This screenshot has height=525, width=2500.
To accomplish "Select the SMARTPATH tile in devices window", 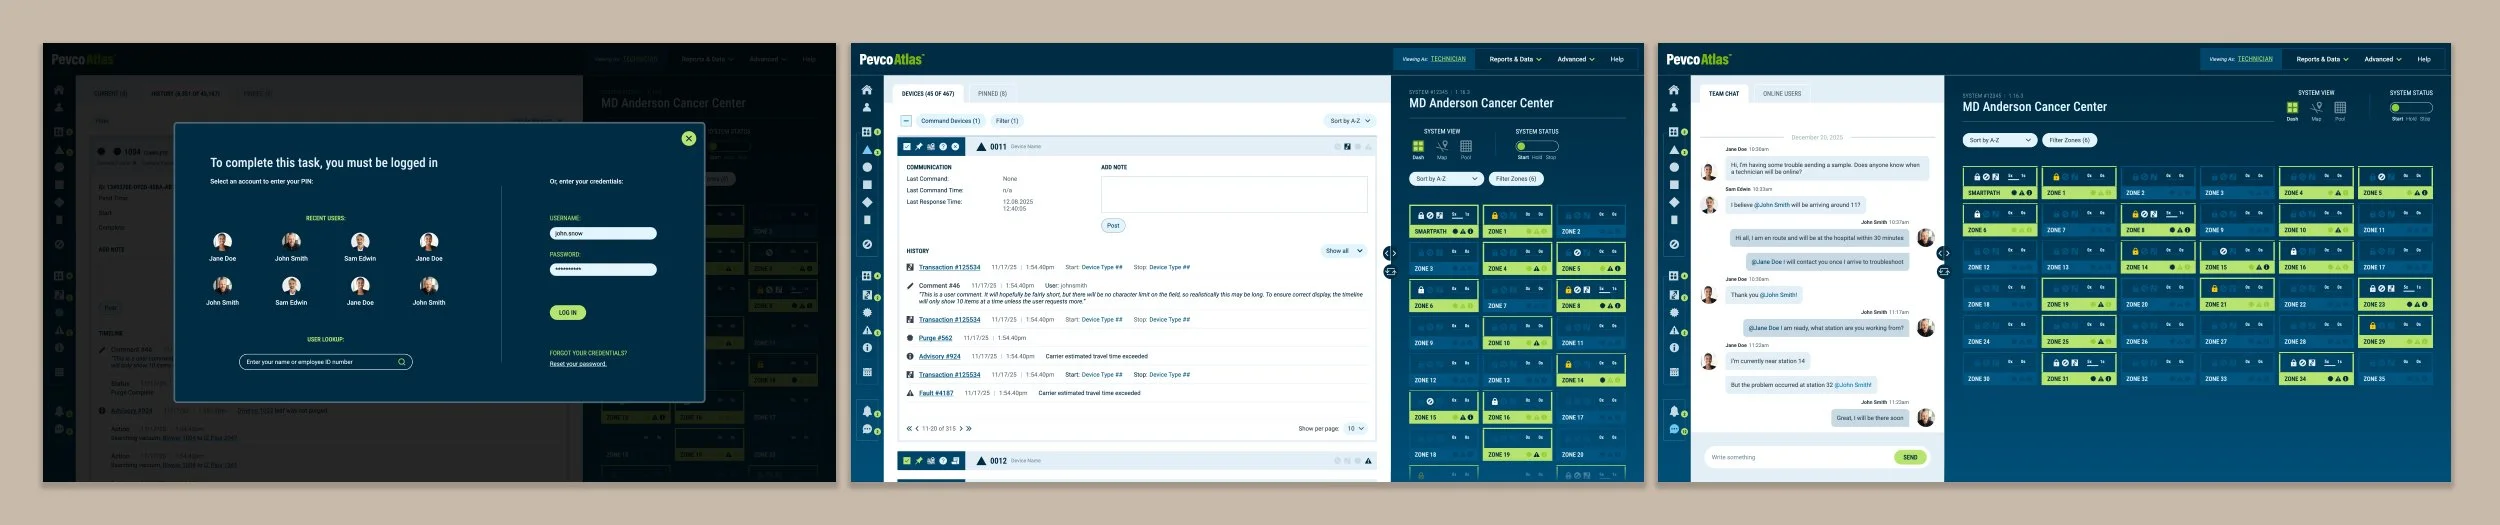I will coord(1444,222).
